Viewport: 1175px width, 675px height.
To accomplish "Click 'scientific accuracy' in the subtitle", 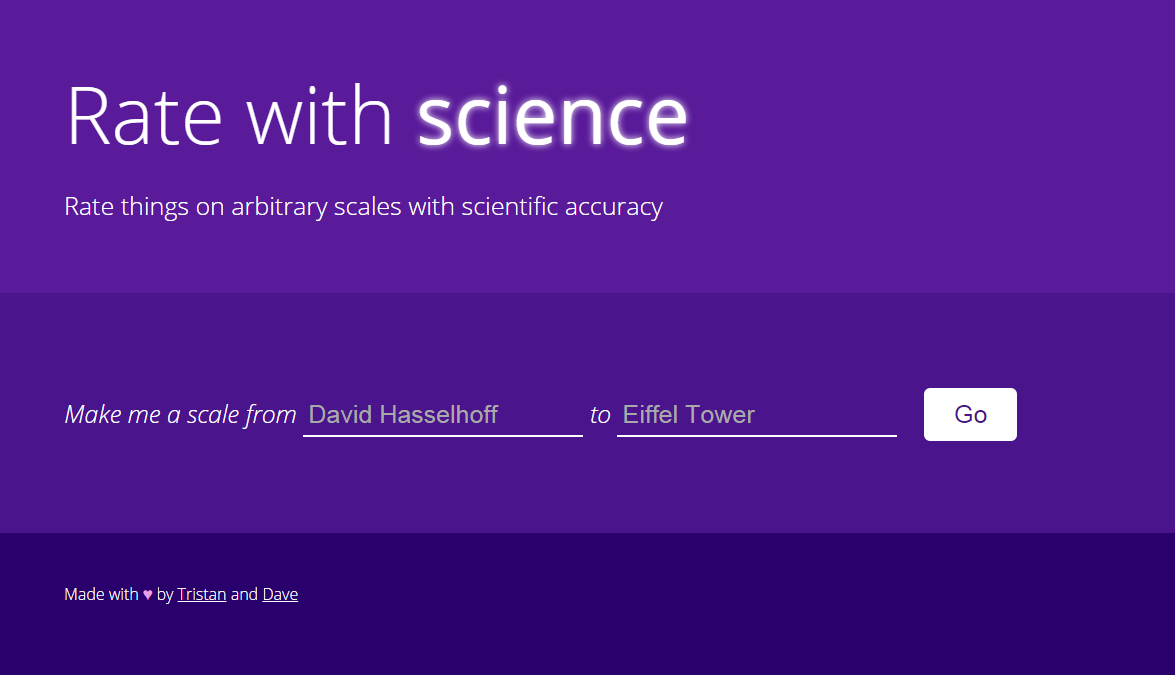I will click(562, 206).
